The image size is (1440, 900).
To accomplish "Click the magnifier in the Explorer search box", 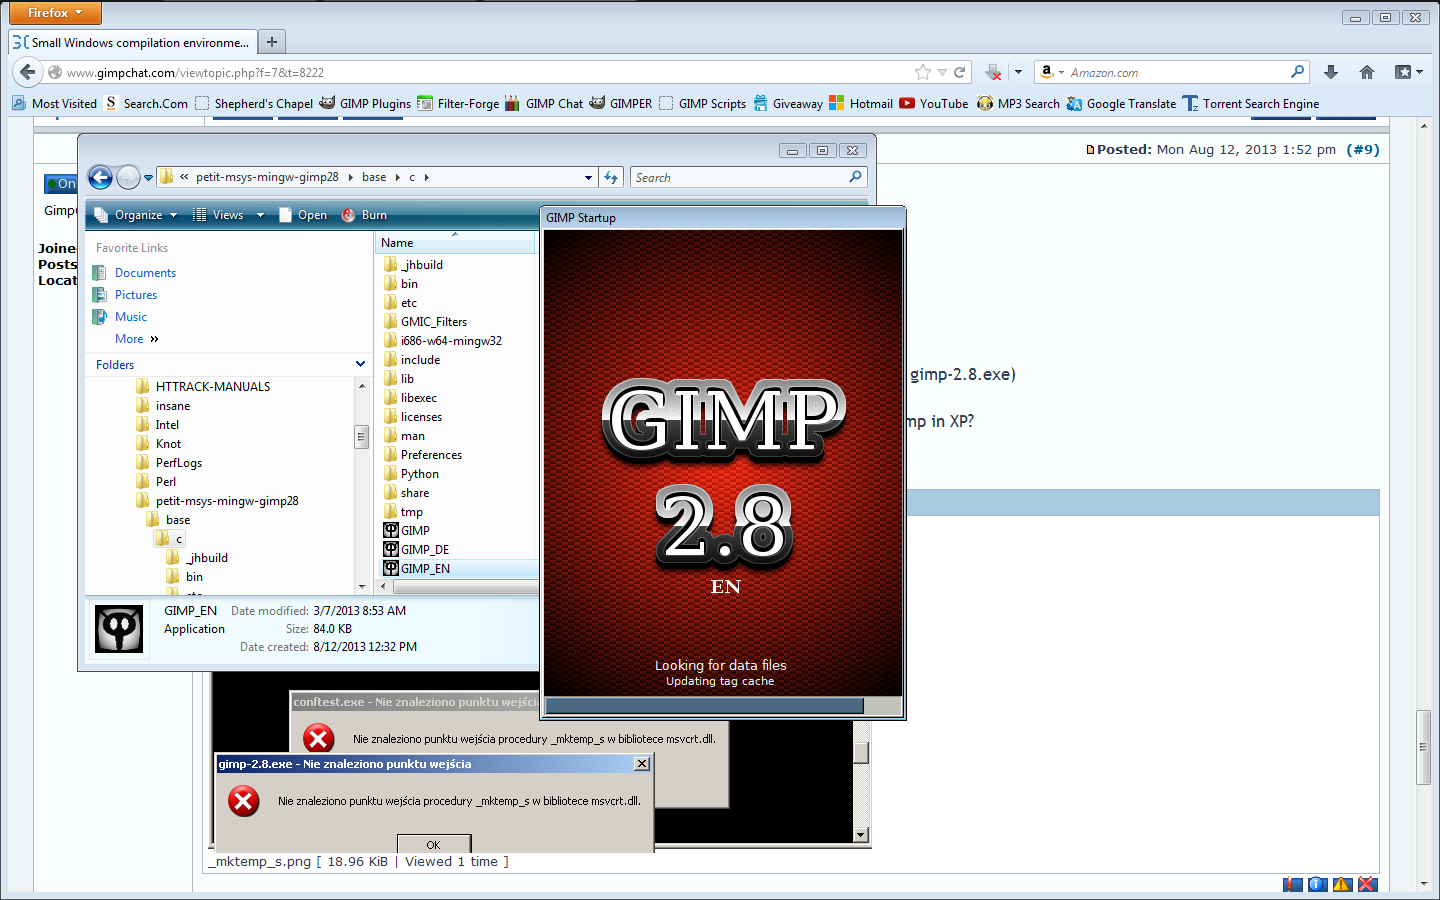I will pyautogui.click(x=855, y=177).
